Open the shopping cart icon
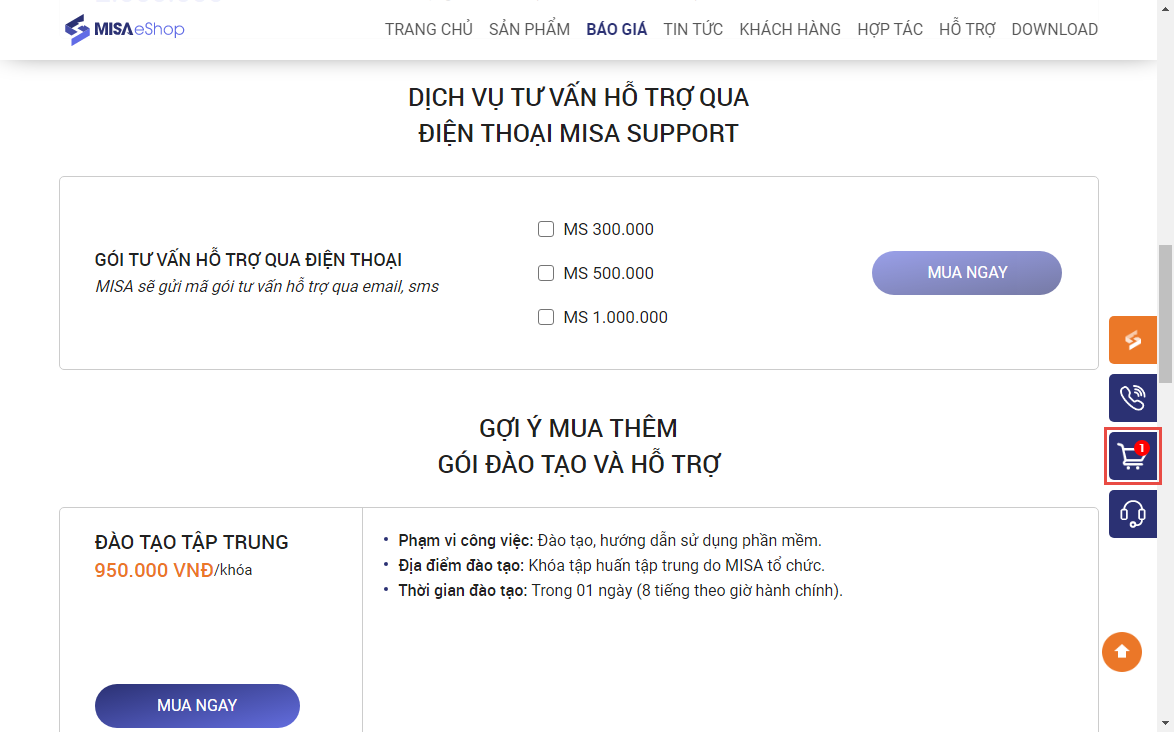This screenshot has width=1174, height=732. coord(1132,457)
